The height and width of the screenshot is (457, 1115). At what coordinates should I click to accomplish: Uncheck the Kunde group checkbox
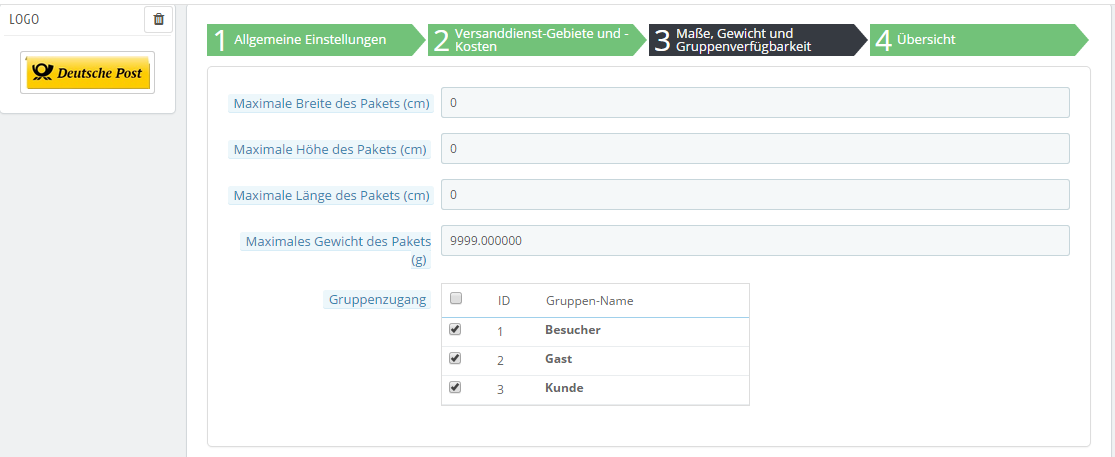coord(456,387)
